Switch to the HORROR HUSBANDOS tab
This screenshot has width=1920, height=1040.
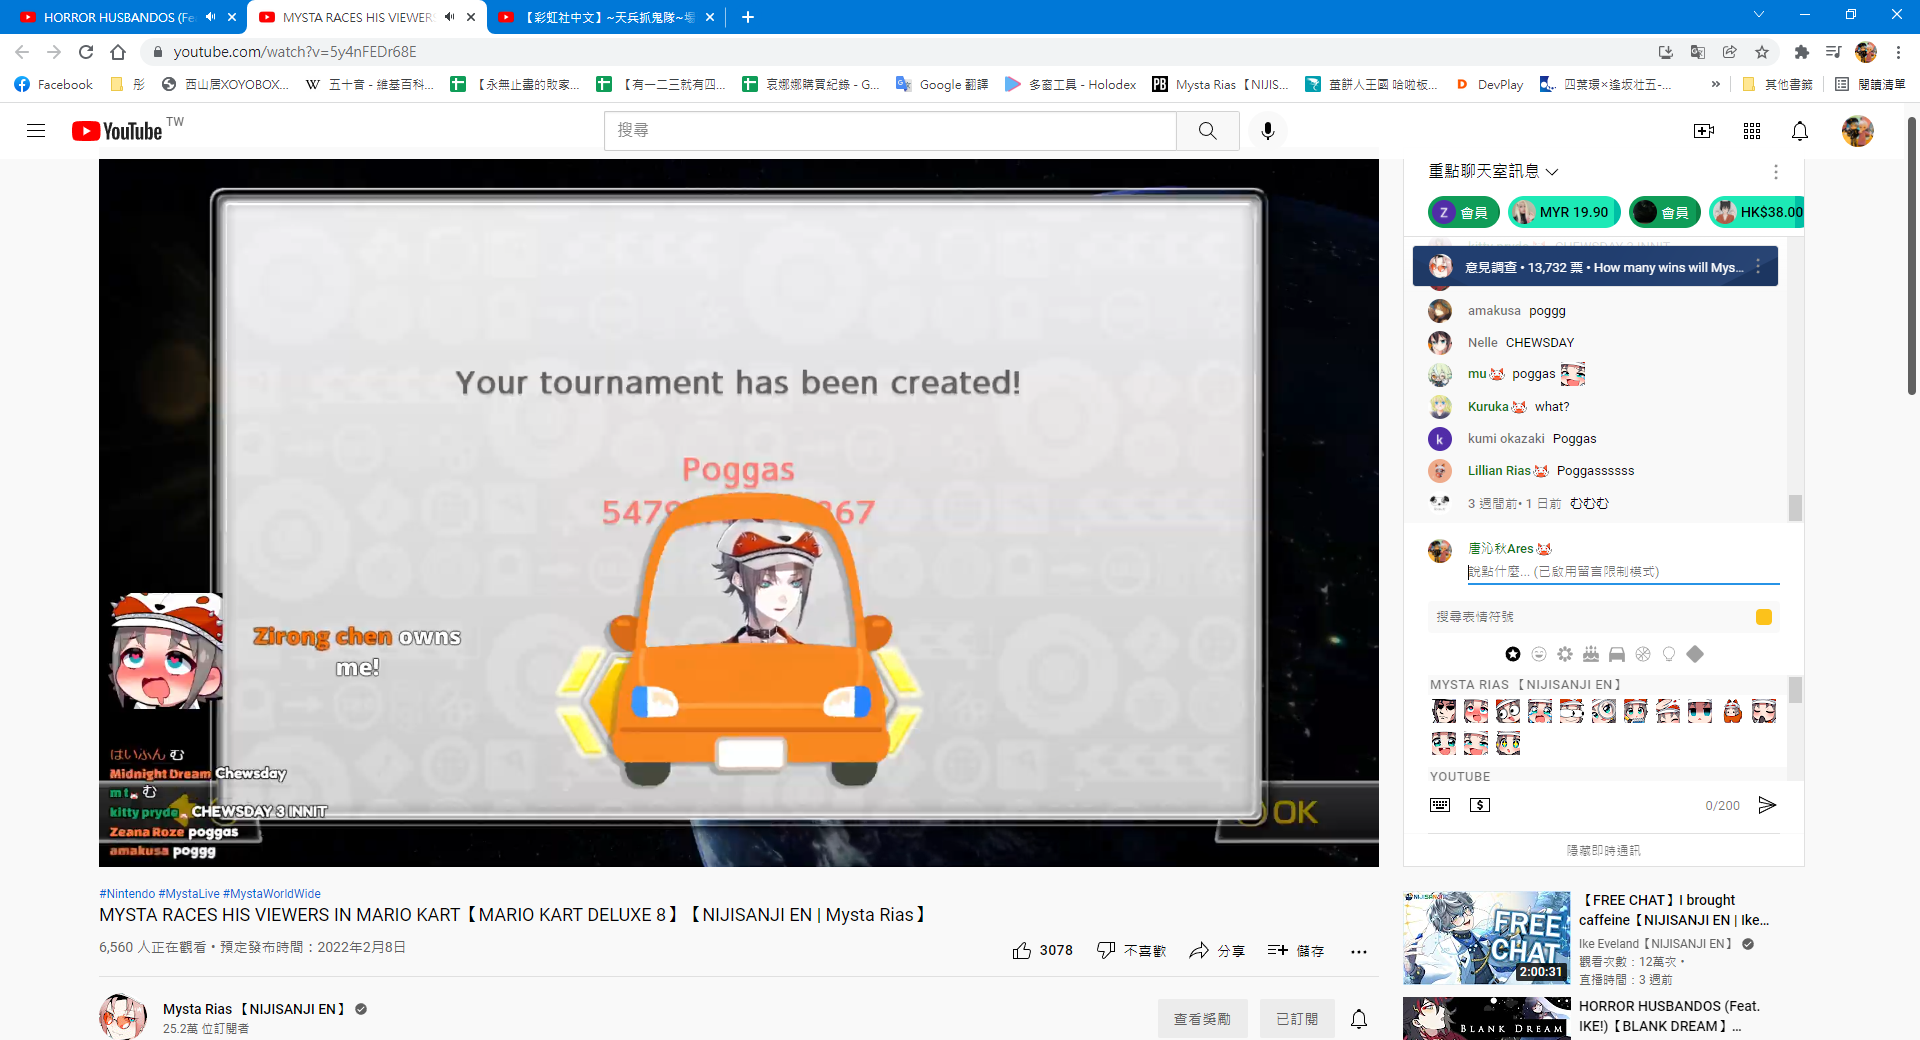(x=118, y=17)
